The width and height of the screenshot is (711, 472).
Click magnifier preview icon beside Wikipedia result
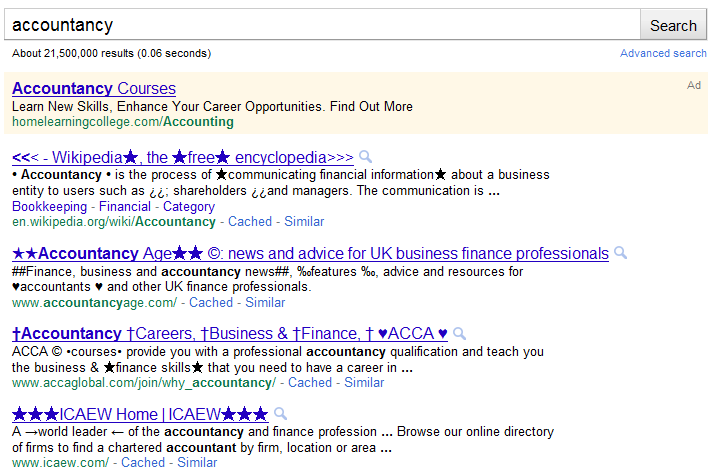coord(365,157)
